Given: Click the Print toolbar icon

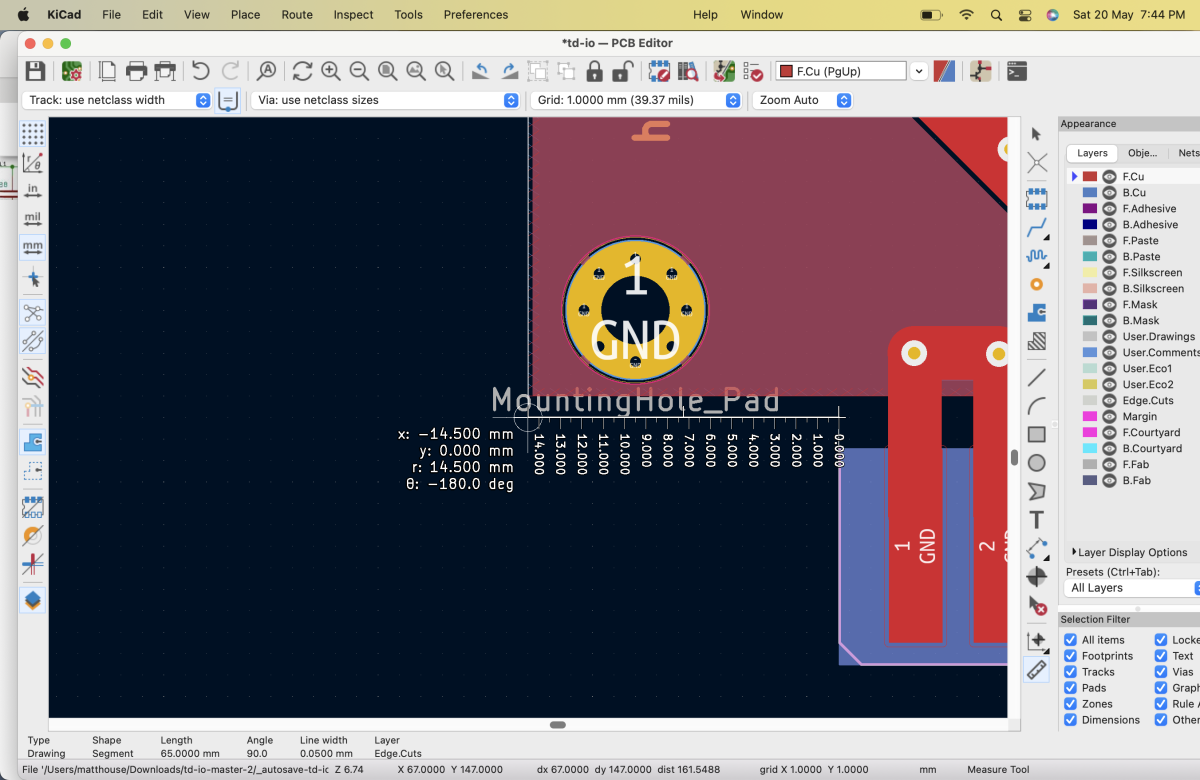Looking at the screenshot, I should [137, 71].
